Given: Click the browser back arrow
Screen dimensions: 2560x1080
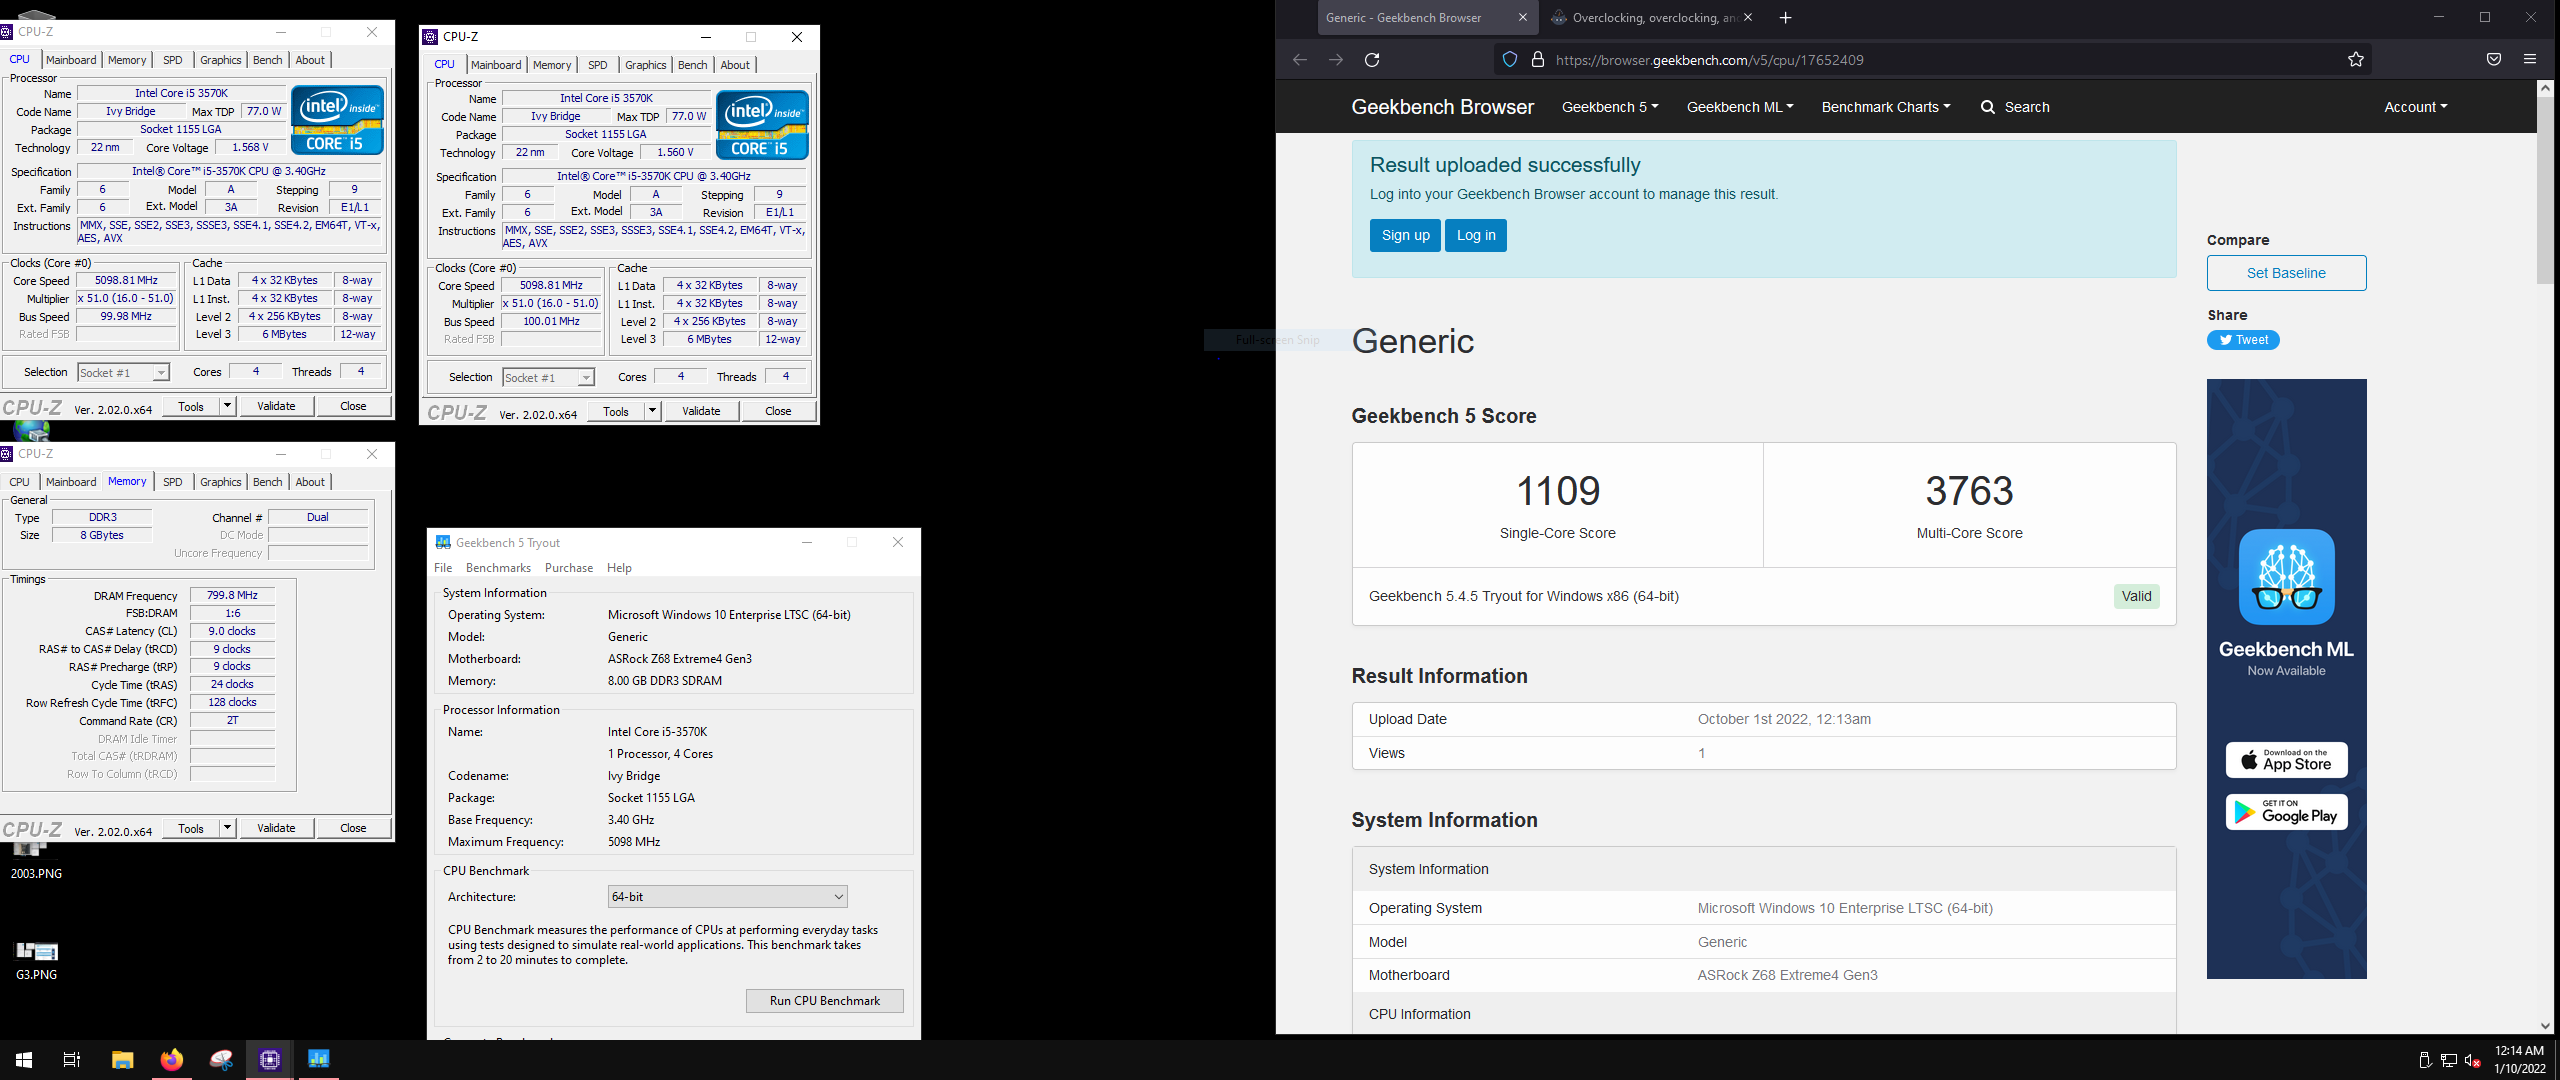Looking at the screenshot, I should [1300, 60].
